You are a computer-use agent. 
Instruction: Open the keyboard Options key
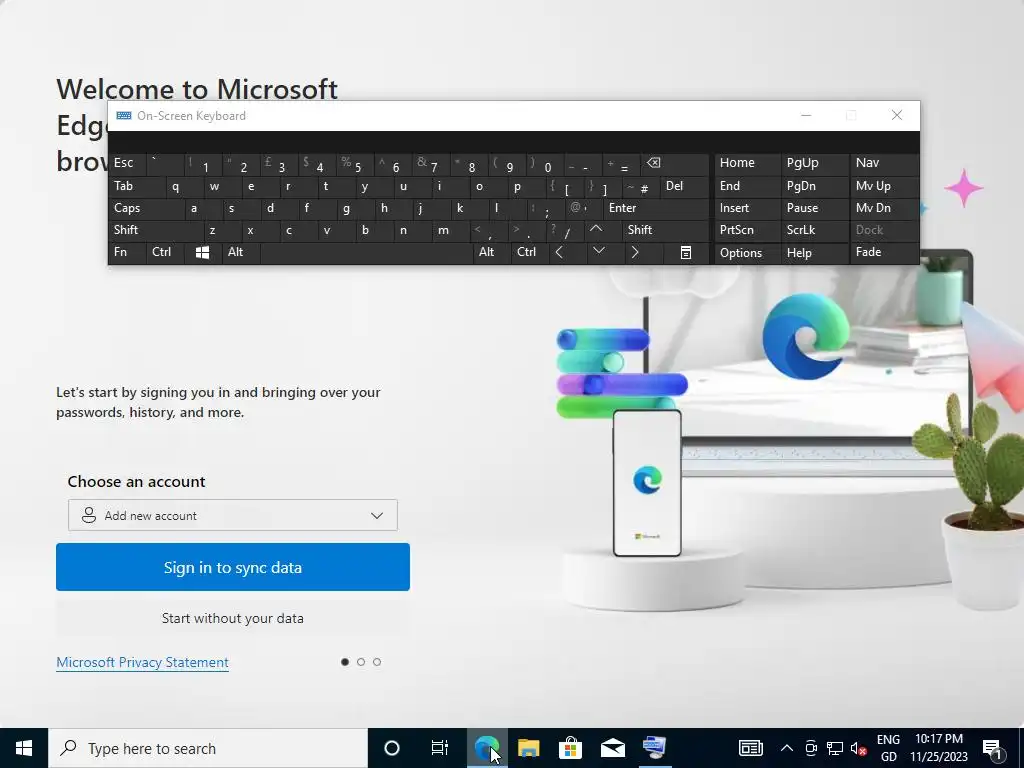click(x=747, y=253)
